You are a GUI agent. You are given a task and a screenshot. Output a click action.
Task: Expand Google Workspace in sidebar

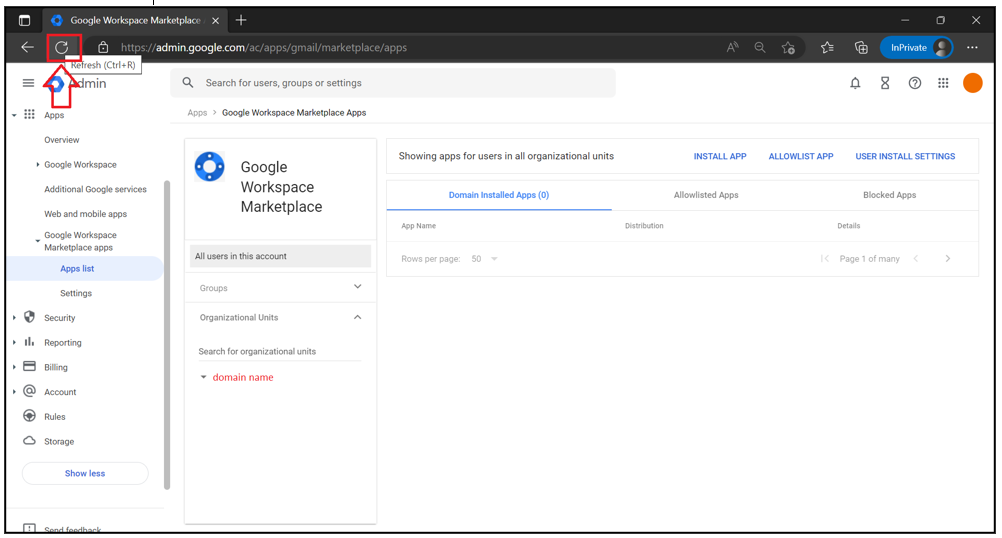click(38, 164)
